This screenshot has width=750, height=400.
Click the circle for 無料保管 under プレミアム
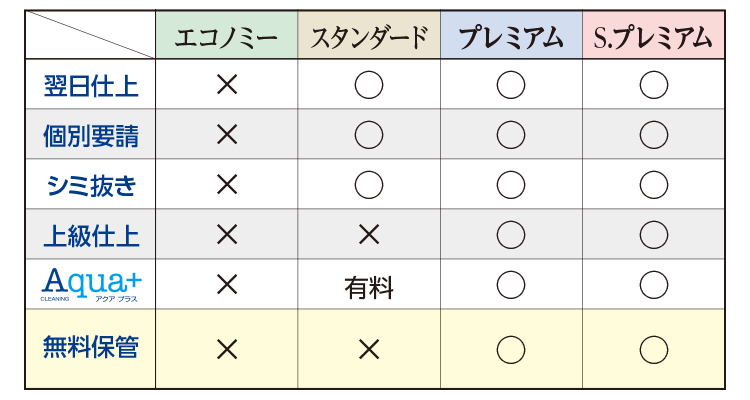511,350
